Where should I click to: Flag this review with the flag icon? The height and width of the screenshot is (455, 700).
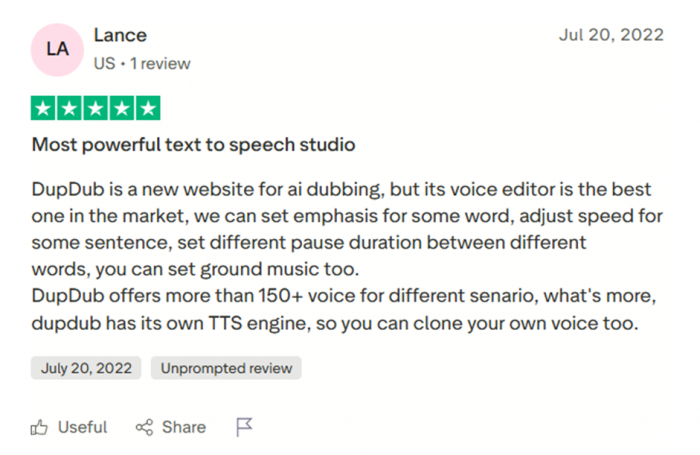(x=244, y=427)
